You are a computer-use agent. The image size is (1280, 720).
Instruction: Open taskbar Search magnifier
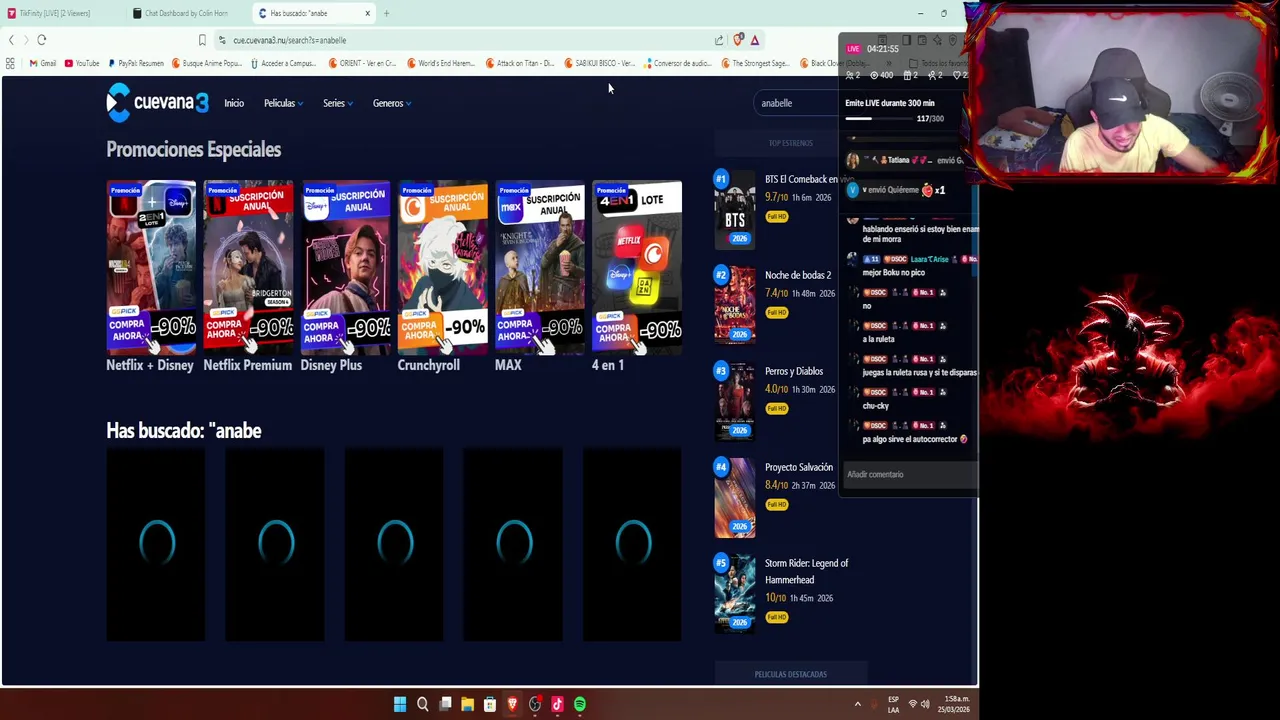pos(422,704)
